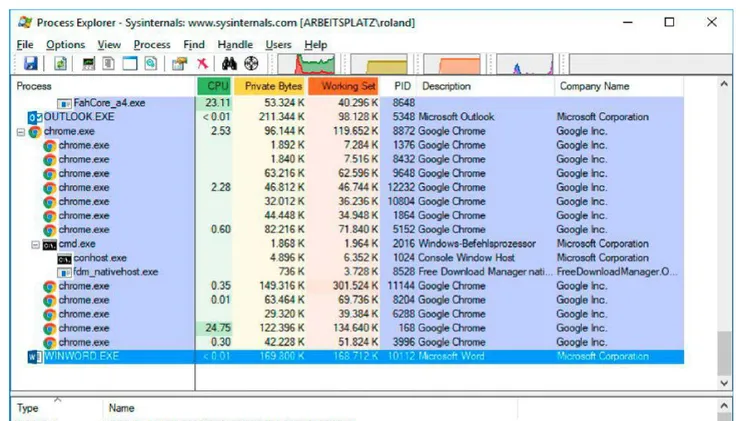Click the 301.524 K working set value
This screenshot has height=421, width=750.
click(355, 286)
